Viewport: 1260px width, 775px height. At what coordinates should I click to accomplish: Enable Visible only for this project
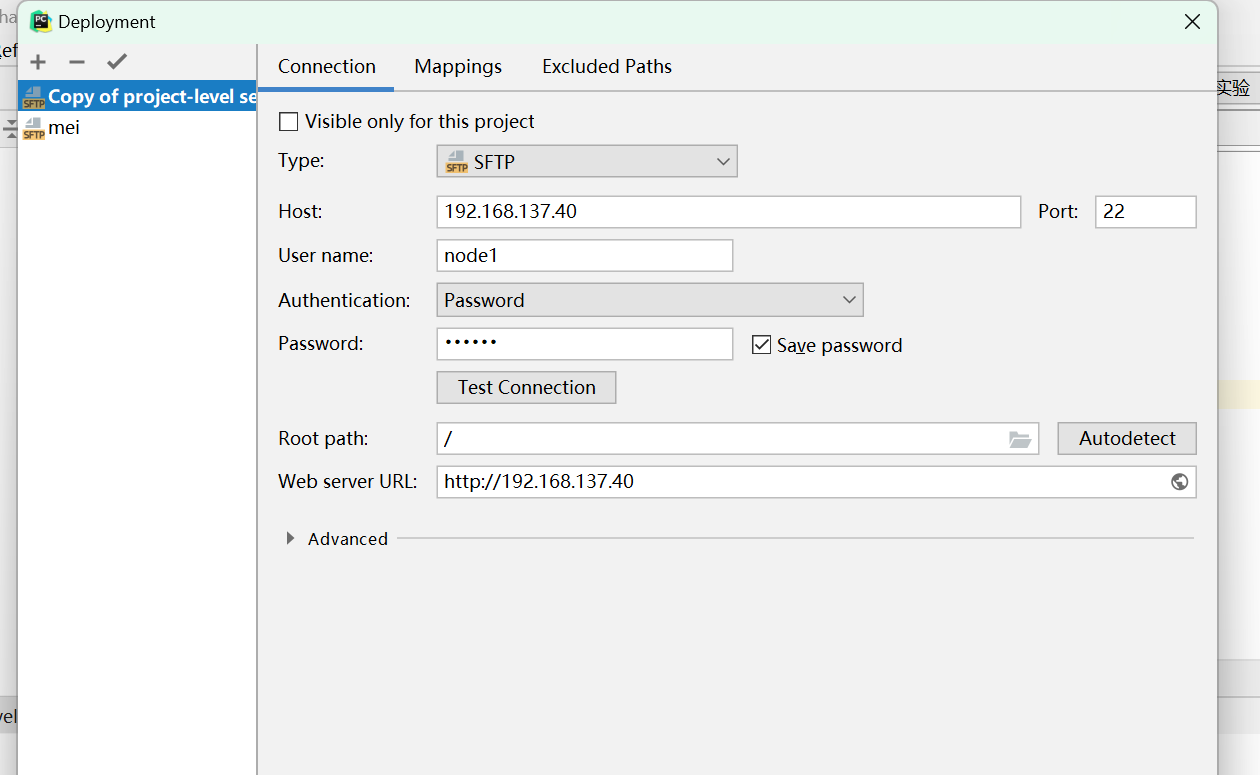[x=289, y=122]
